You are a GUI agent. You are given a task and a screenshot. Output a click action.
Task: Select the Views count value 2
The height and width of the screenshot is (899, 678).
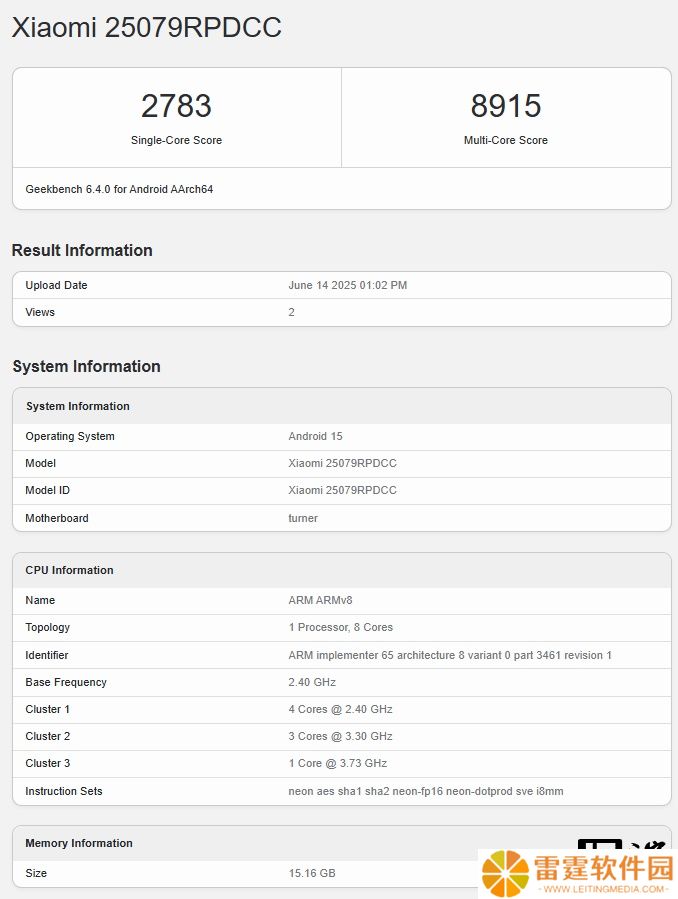(291, 312)
